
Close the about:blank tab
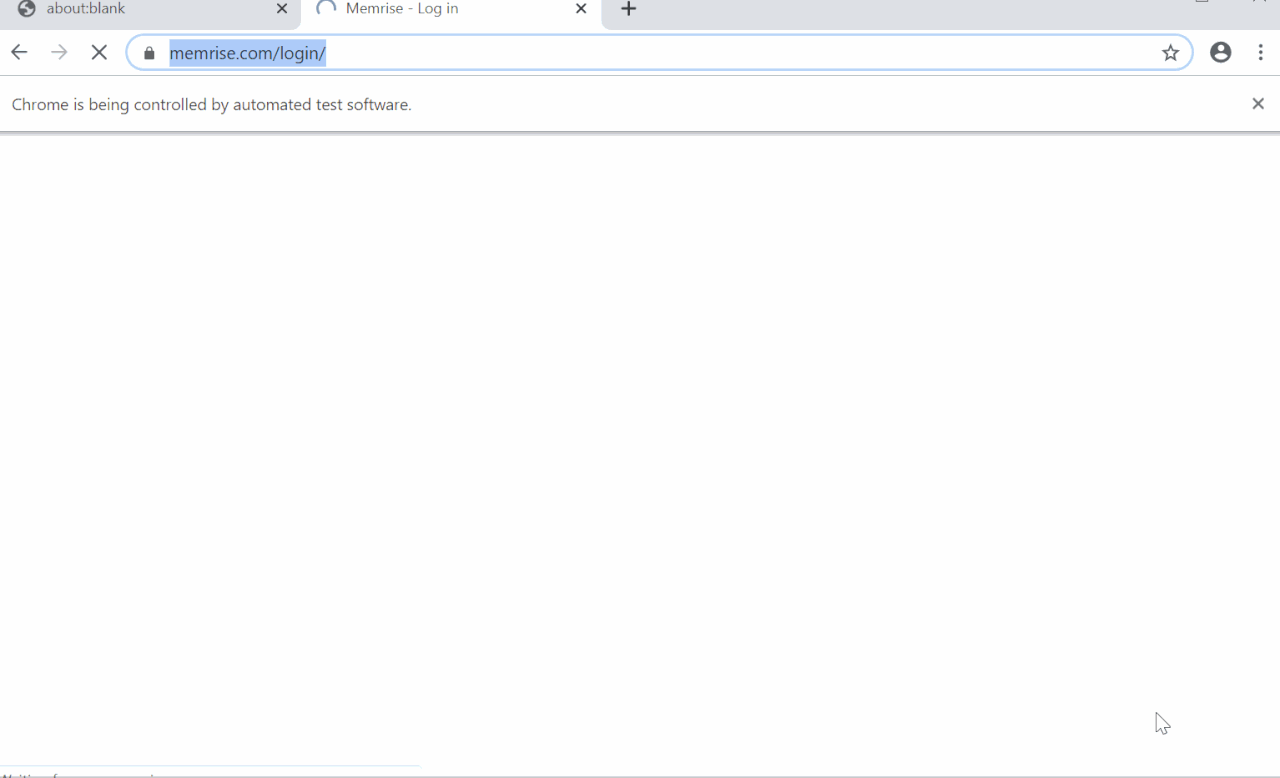click(x=282, y=9)
